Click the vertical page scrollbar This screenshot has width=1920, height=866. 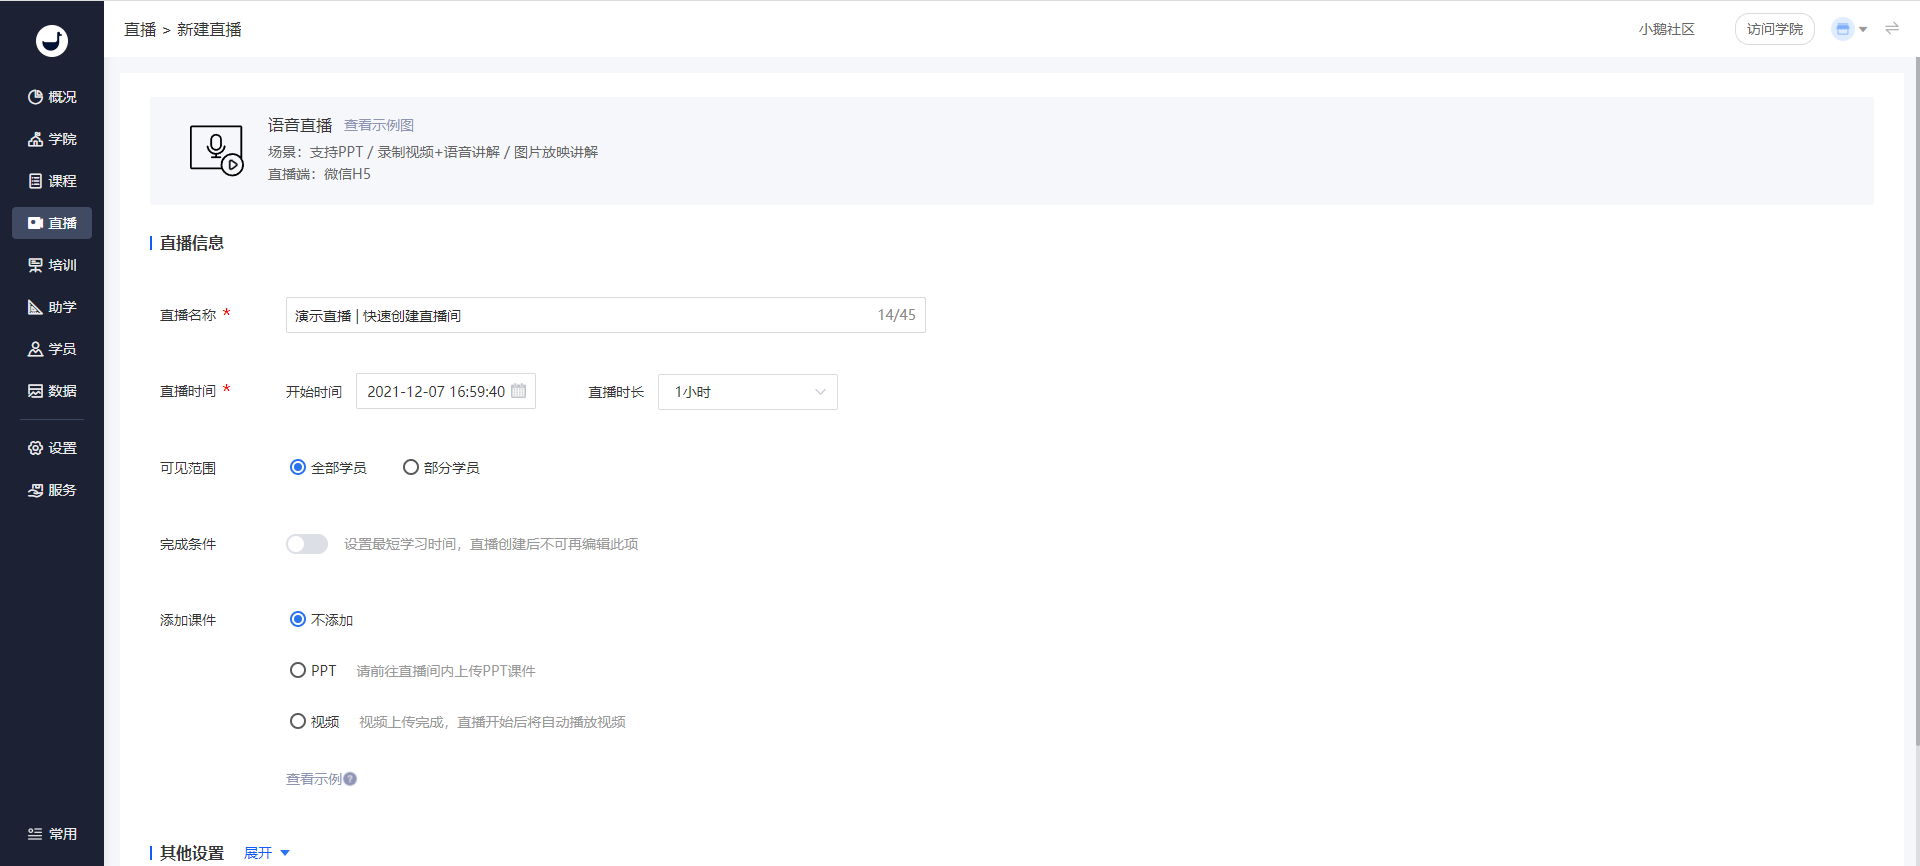coord(1916,400)
